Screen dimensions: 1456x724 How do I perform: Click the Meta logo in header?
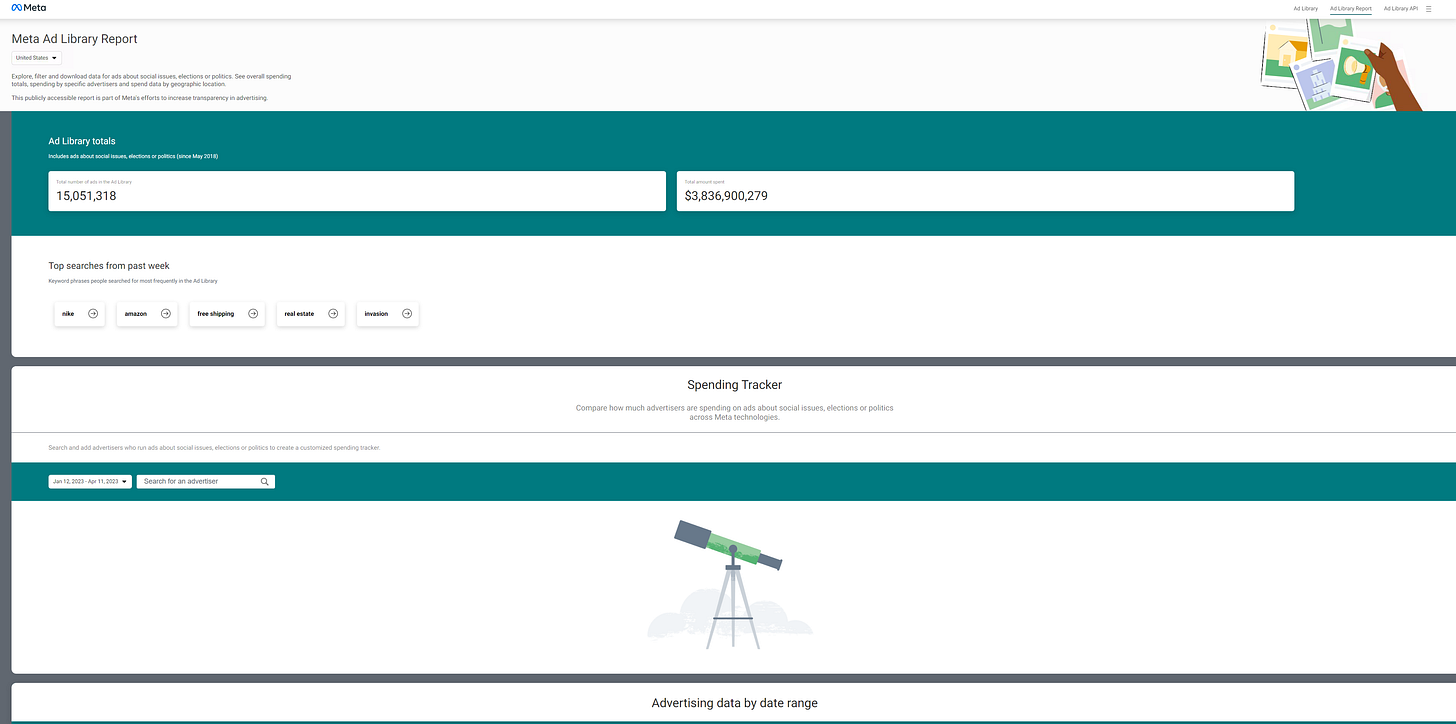[x=27, y=8]
